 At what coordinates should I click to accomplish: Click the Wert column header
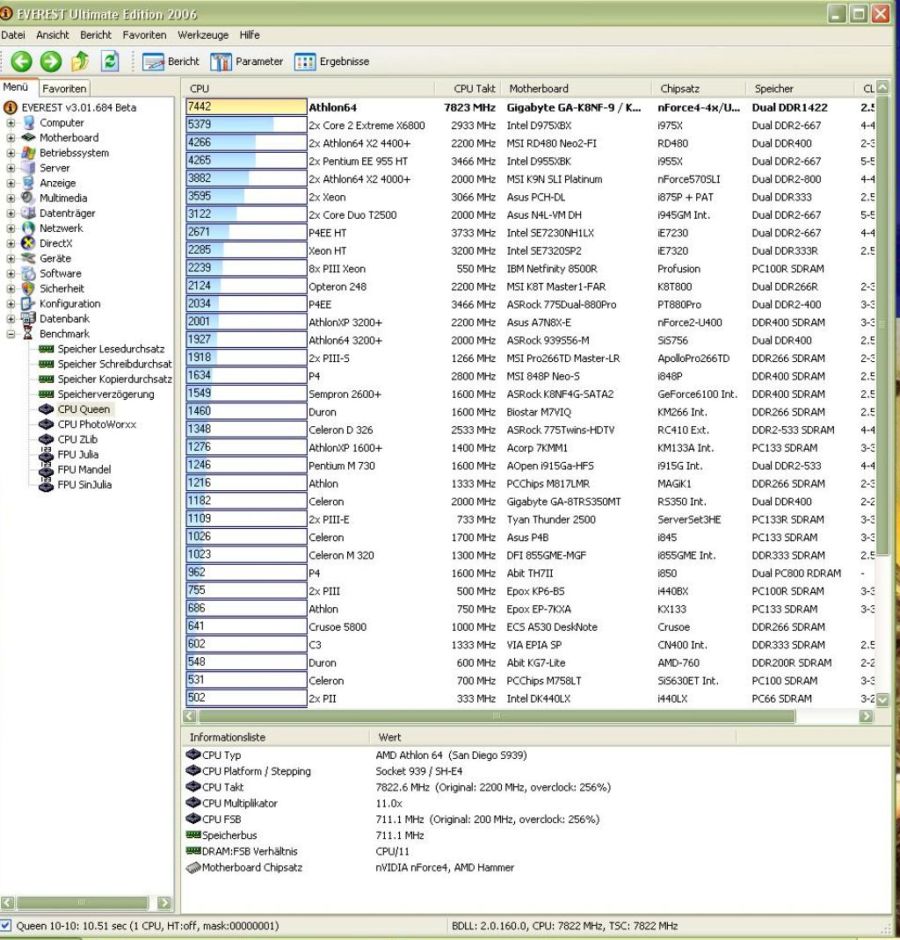[x=552, y=737]
